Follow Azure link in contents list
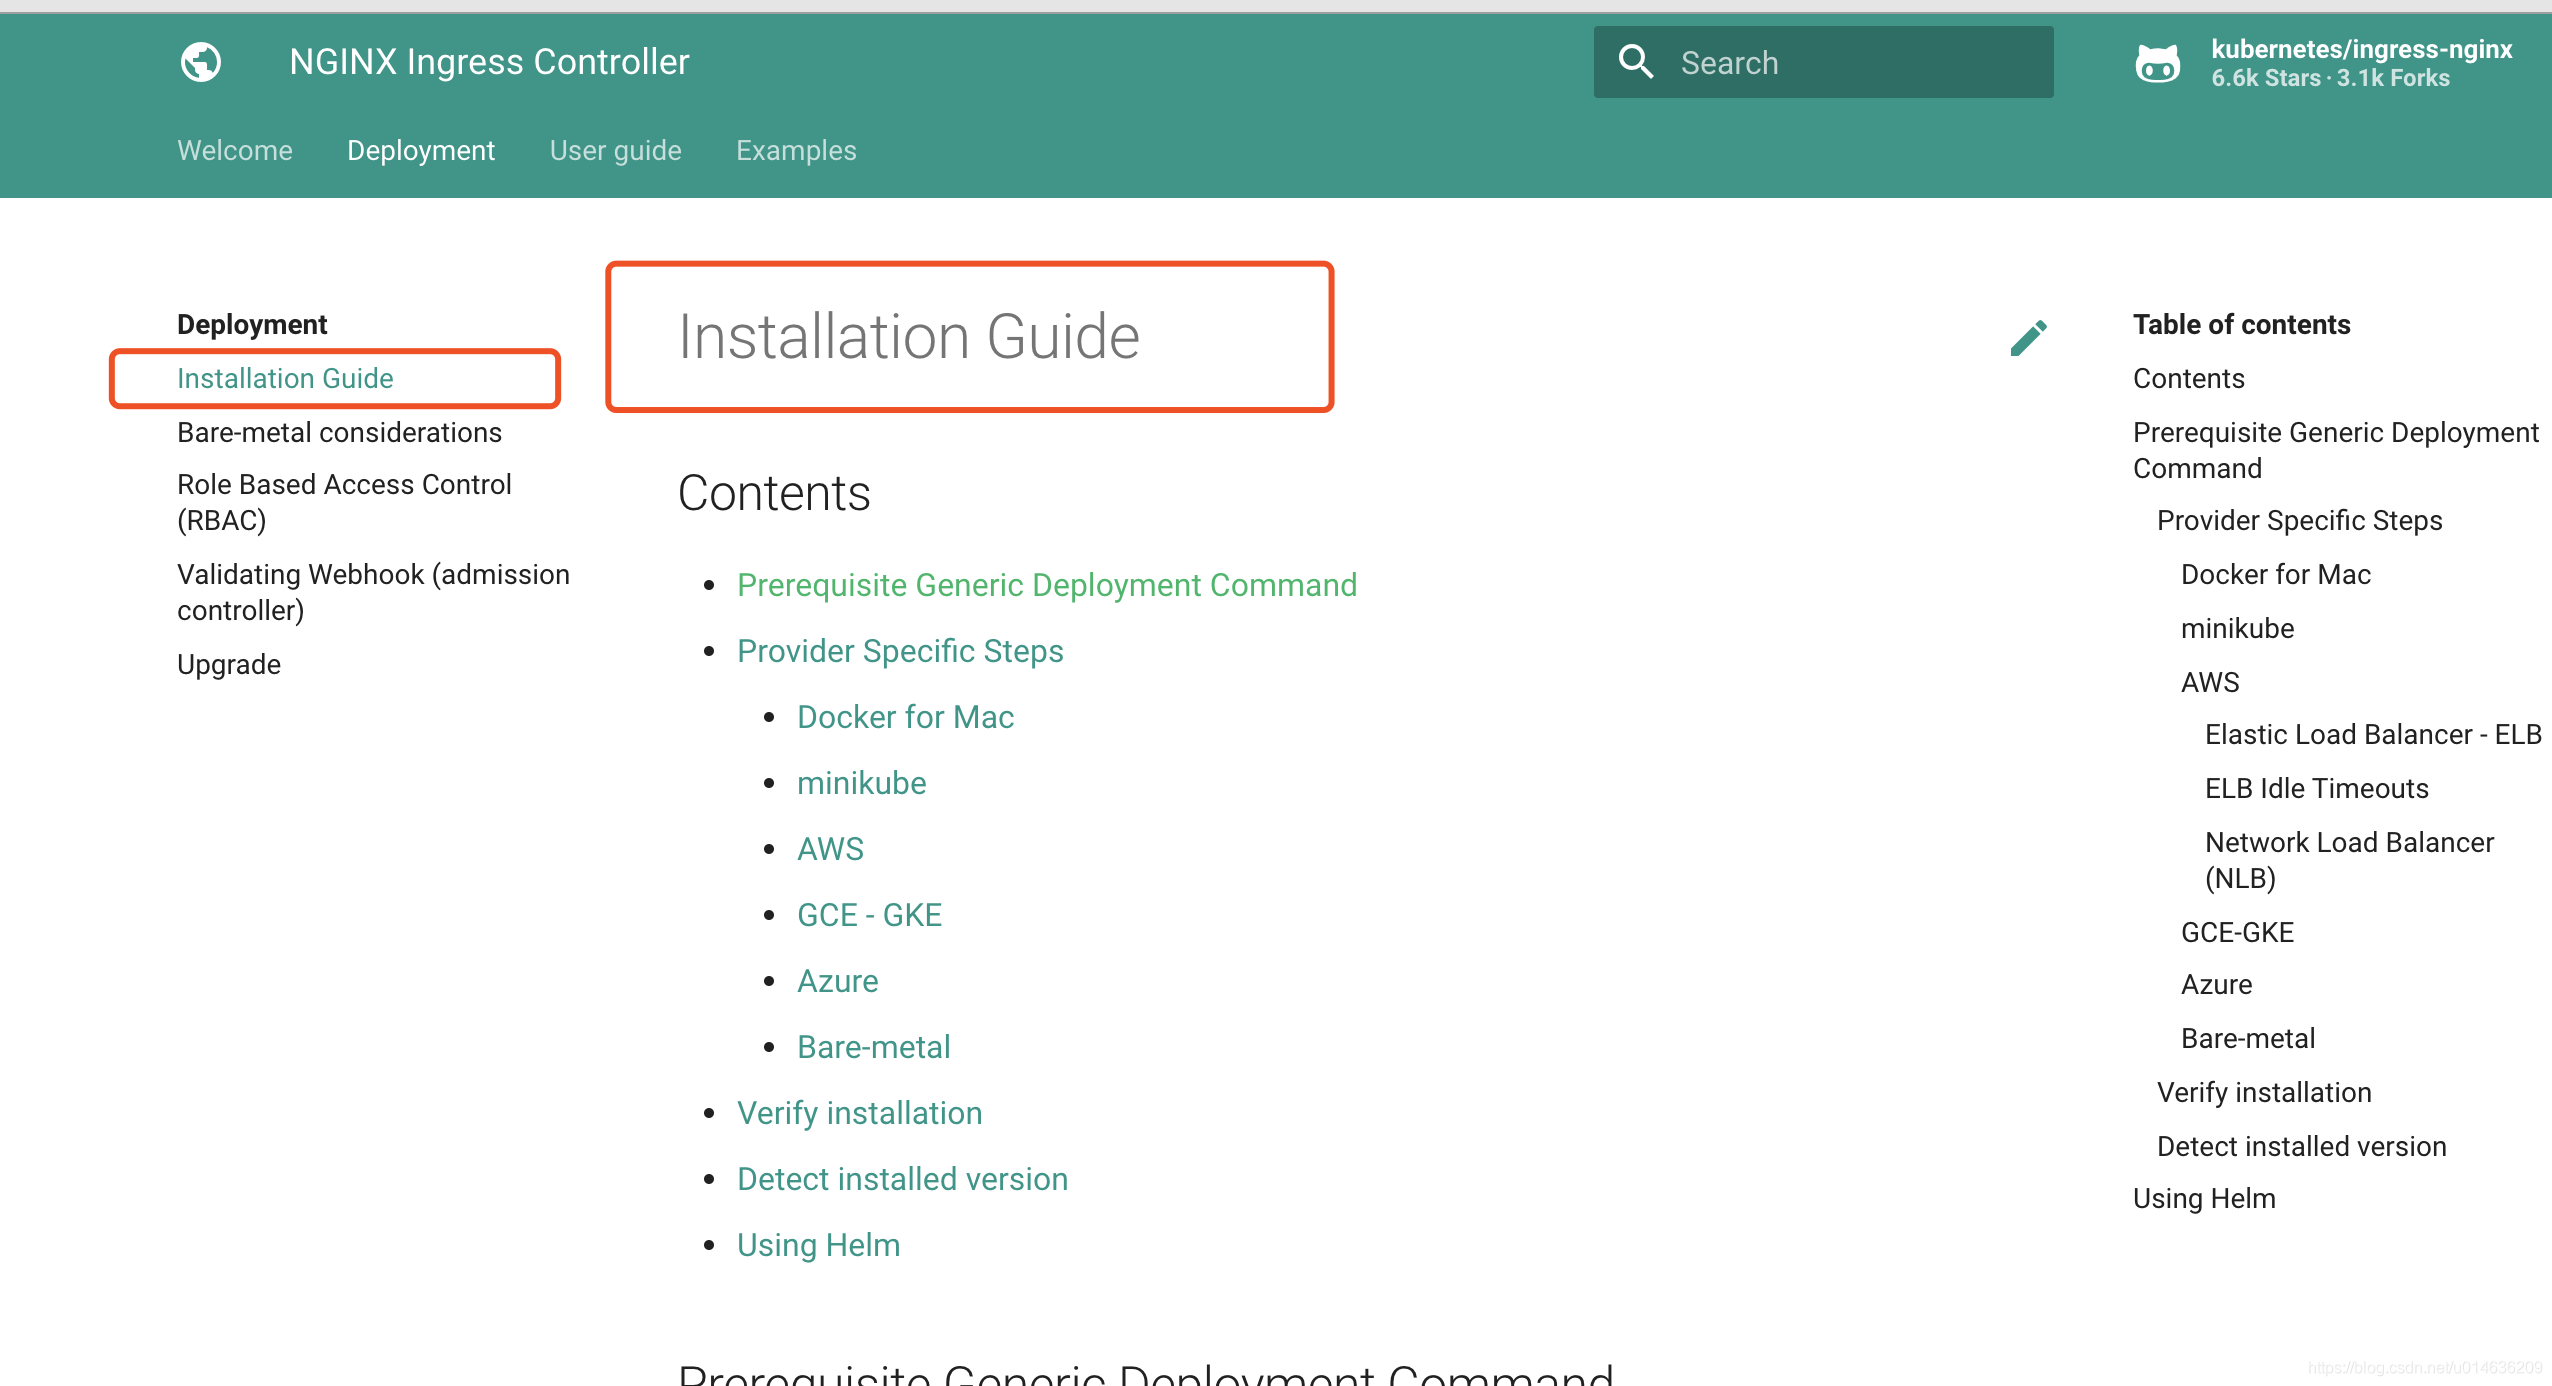 838,981
